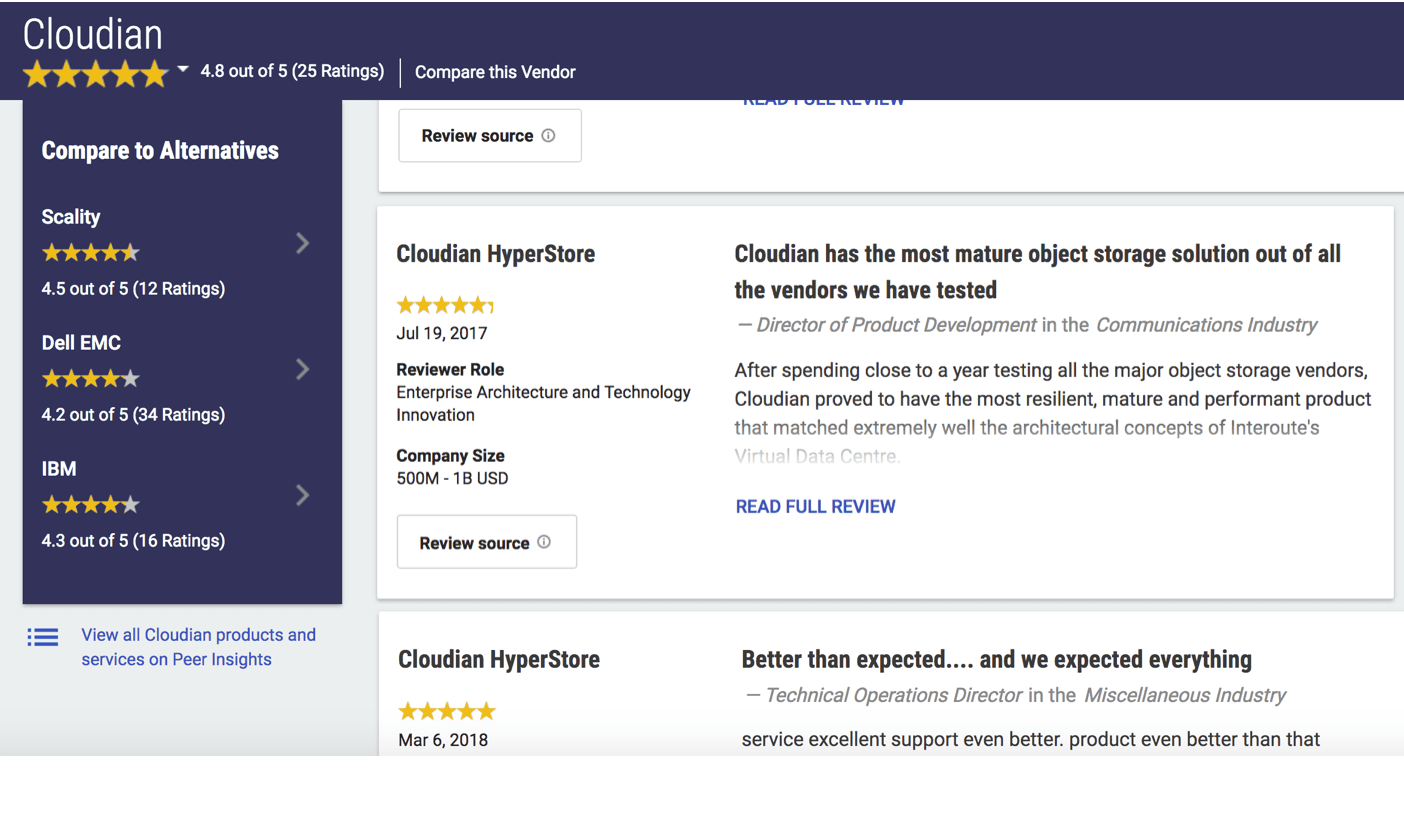Click Review source button under 500M - 1B USD
The height and width of the screenshot is (834, 1404).
486,543
